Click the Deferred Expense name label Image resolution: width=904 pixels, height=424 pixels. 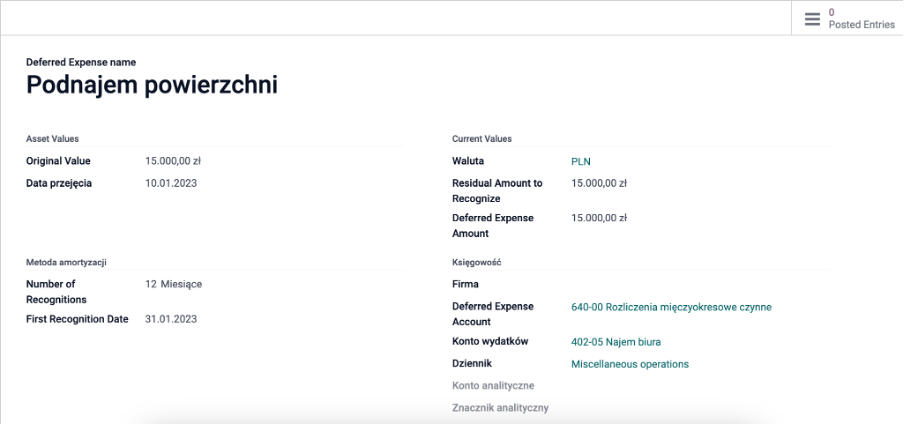(x=81, y=62)
